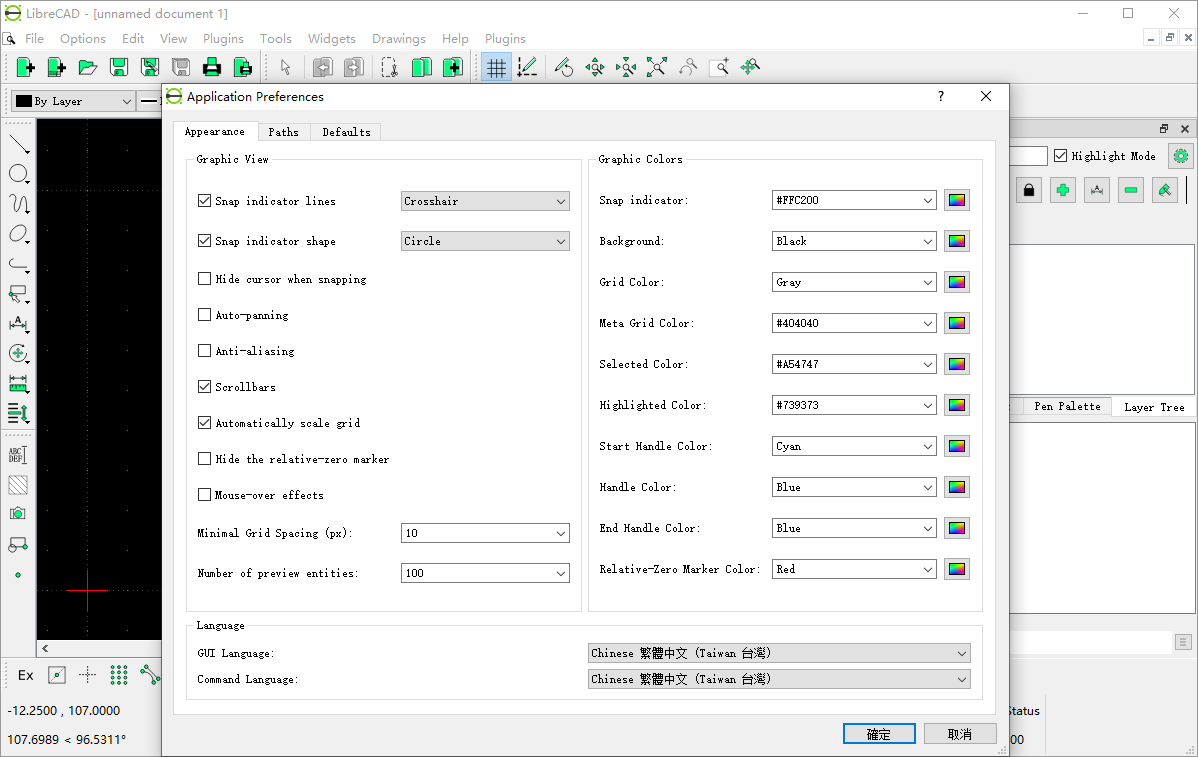Screen dimensions: 1198x757
Task: Click the green minus remove layer icon
Action: 1131,190
